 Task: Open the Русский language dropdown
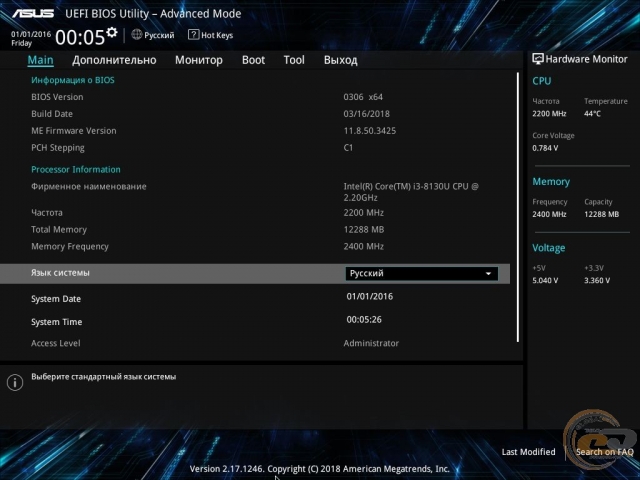coord(422,273)
